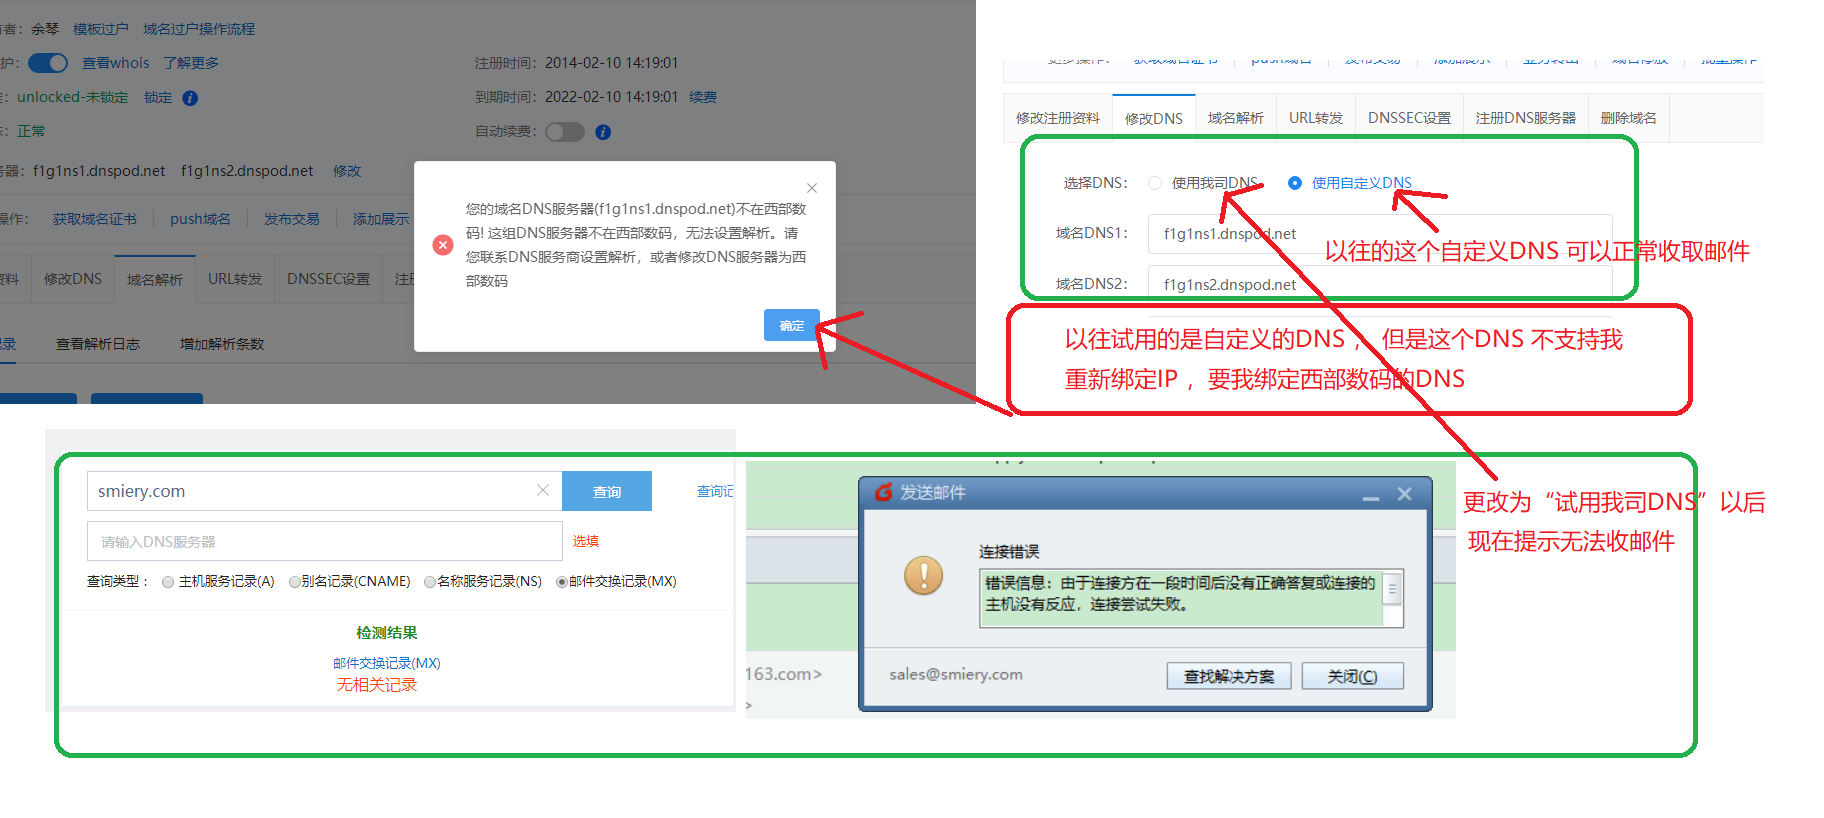Click the 请输入DNS服务器 input field
The width and height of the screenshot is (1824, 818).
tap(324, 541)
